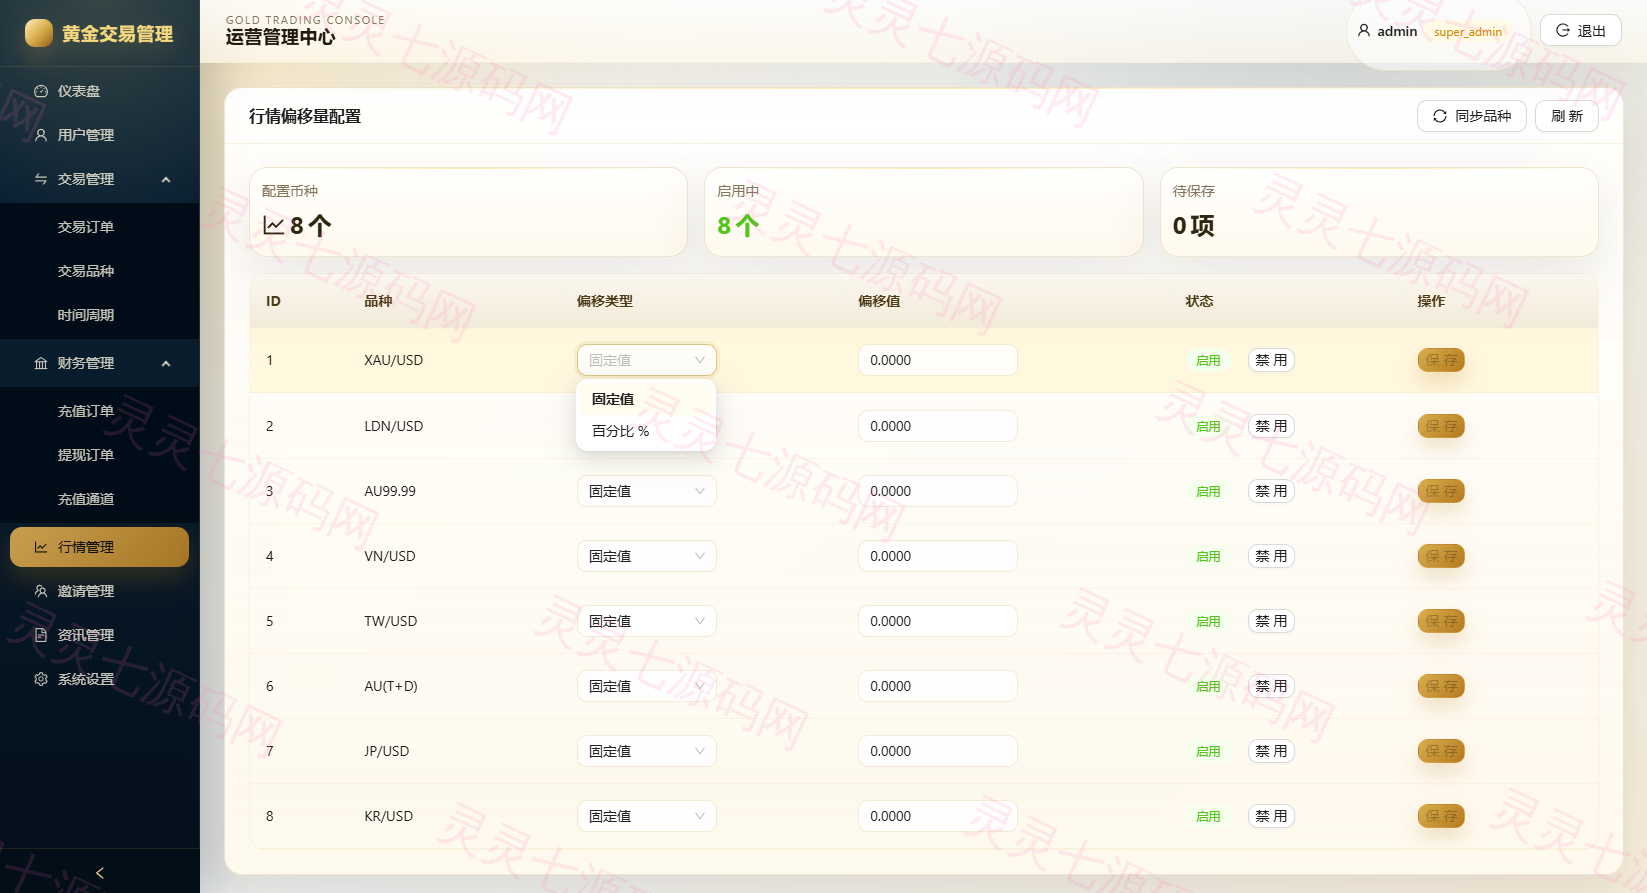Click the 邀请管理 sidebar icon
The height and width of the screenshot is (893, 1647).
tap(41, 591)
